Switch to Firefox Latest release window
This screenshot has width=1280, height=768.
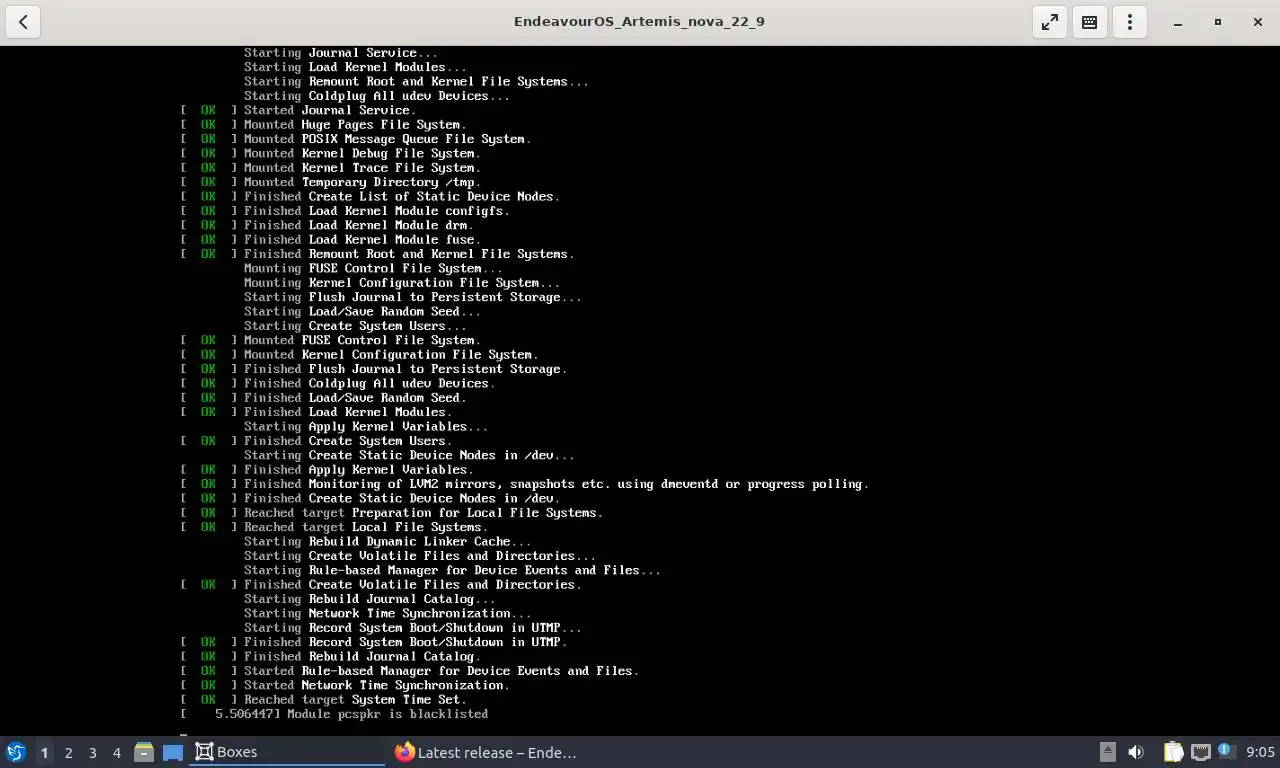(486, 752)
